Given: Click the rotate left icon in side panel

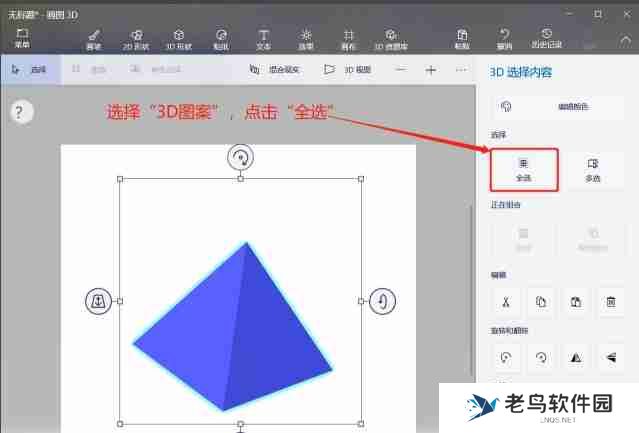Looking at the screenshot, I should coord(506,358).
